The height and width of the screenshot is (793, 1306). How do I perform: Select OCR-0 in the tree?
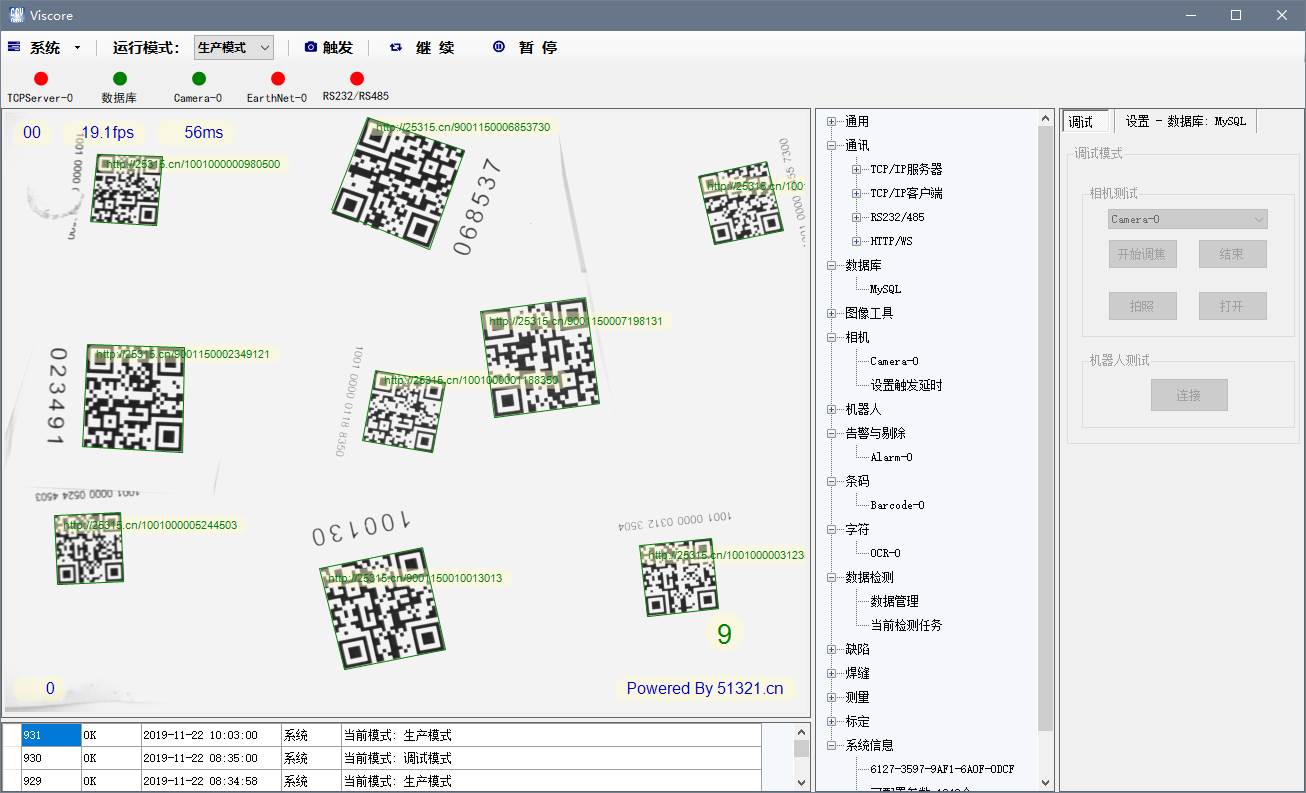click(x=885, y=553)
